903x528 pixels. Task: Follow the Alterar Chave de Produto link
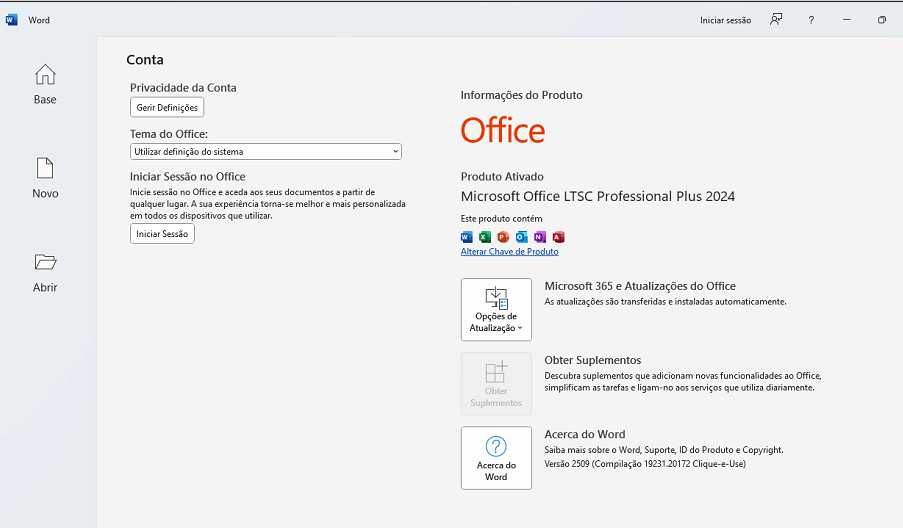tap(509, 252)
